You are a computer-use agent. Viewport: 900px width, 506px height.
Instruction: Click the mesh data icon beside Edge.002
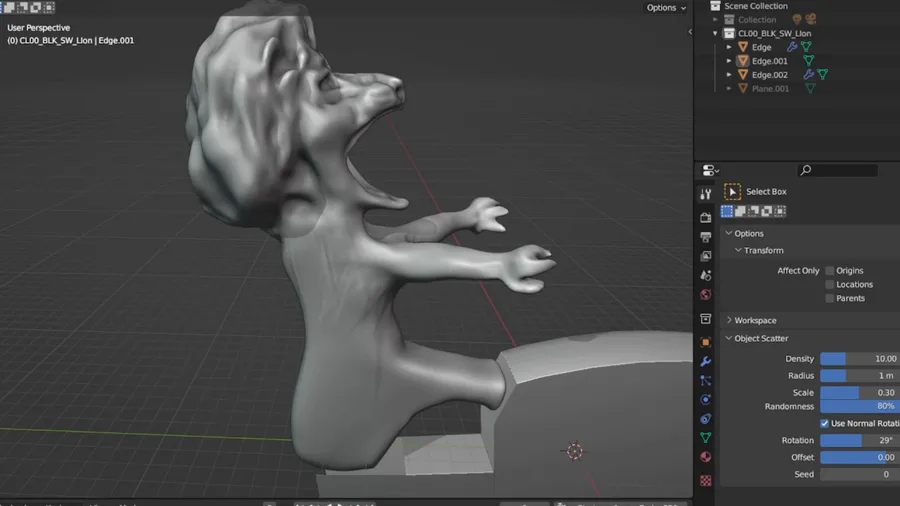(823, 74)
